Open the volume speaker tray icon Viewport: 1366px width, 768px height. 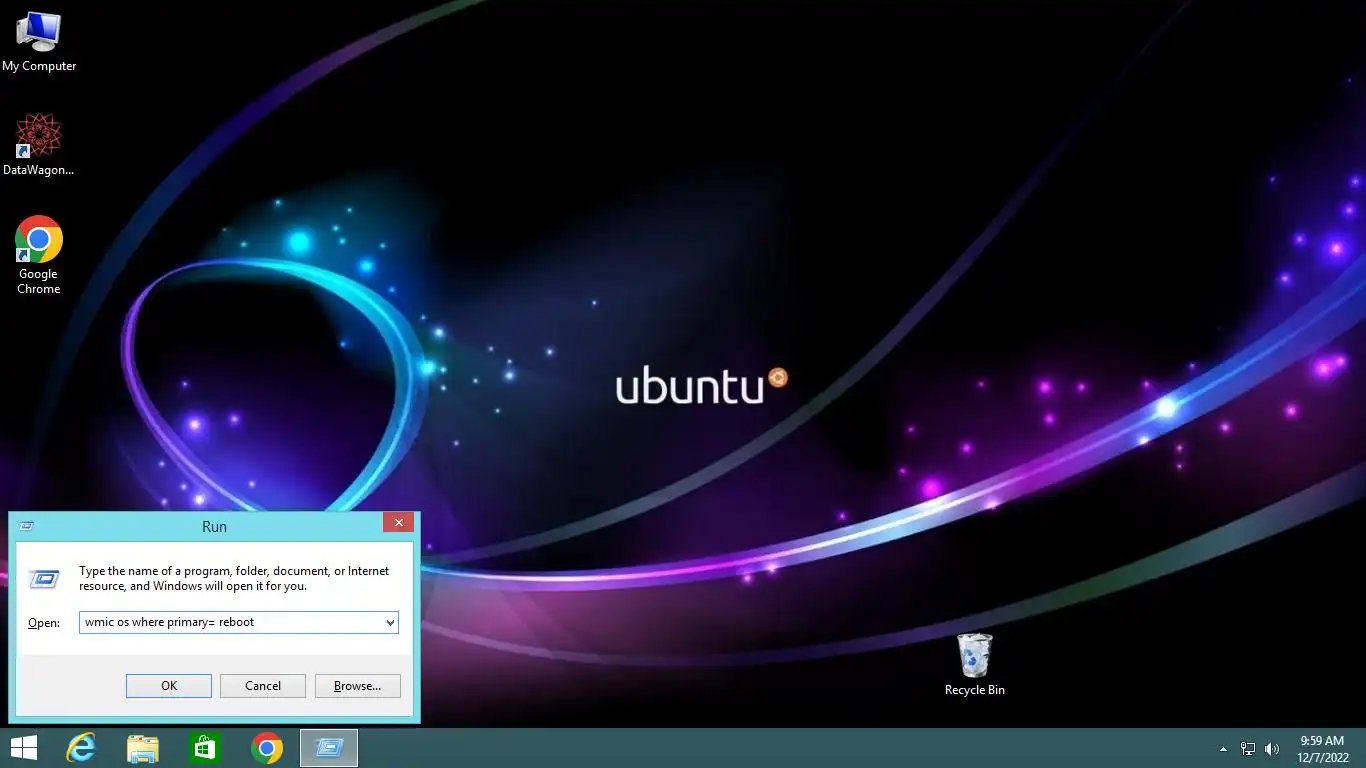coord(1272,749)
